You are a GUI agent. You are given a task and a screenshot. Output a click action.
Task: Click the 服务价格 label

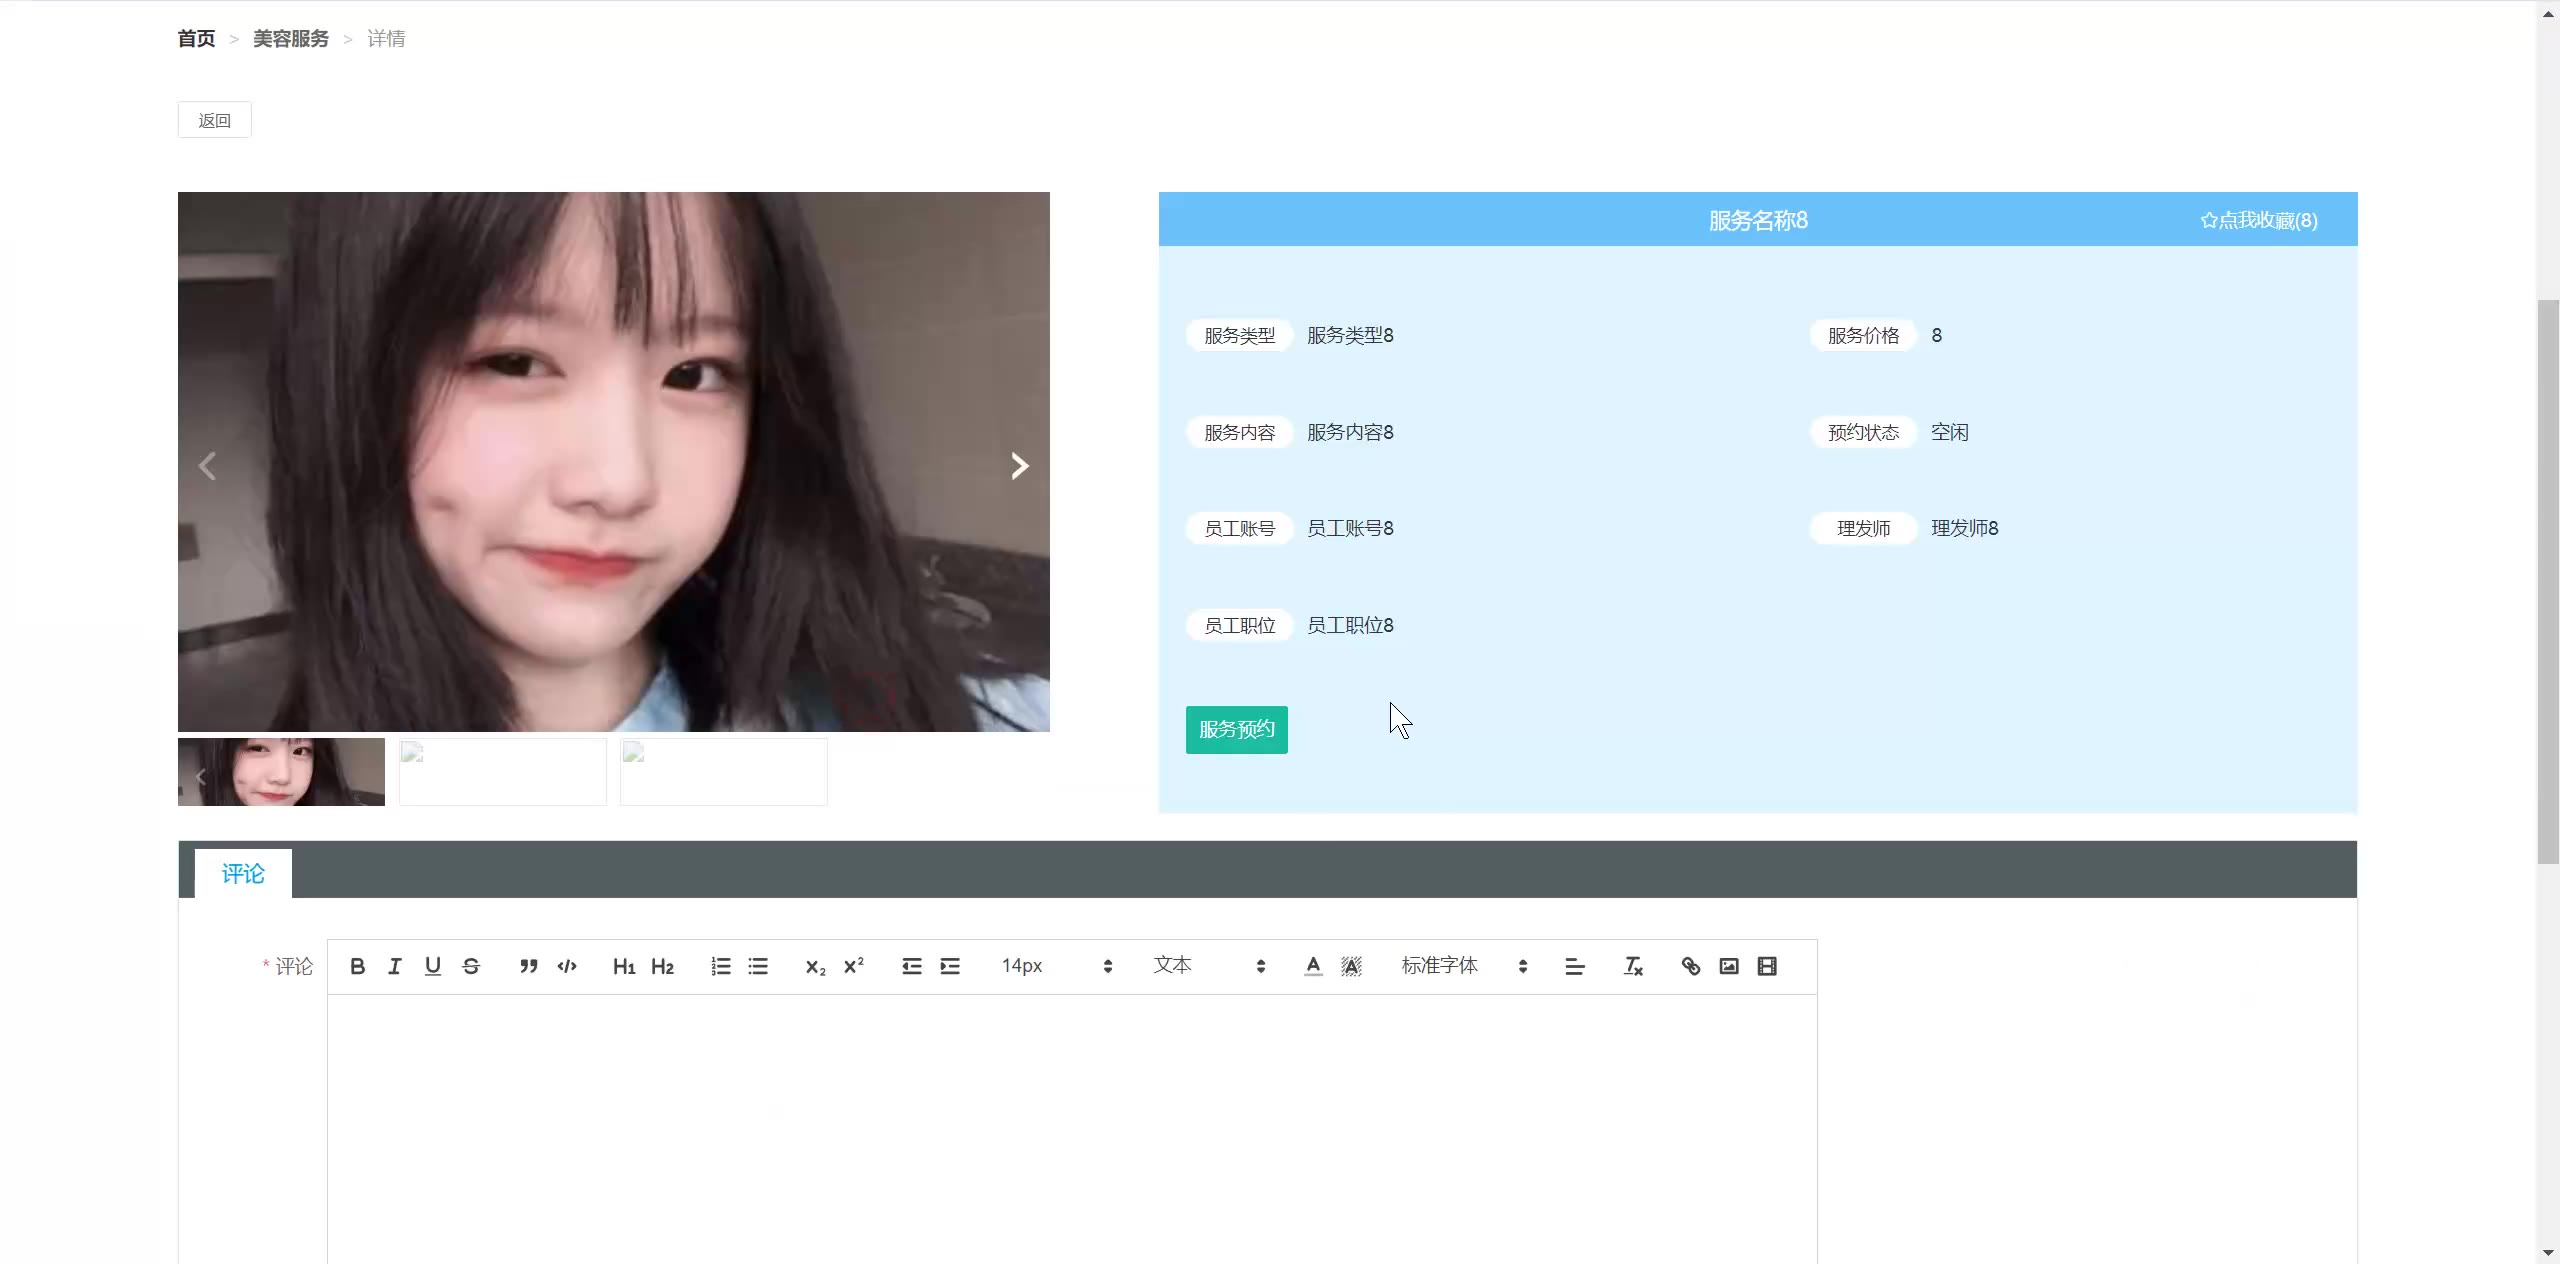[x=1863, y=336]
